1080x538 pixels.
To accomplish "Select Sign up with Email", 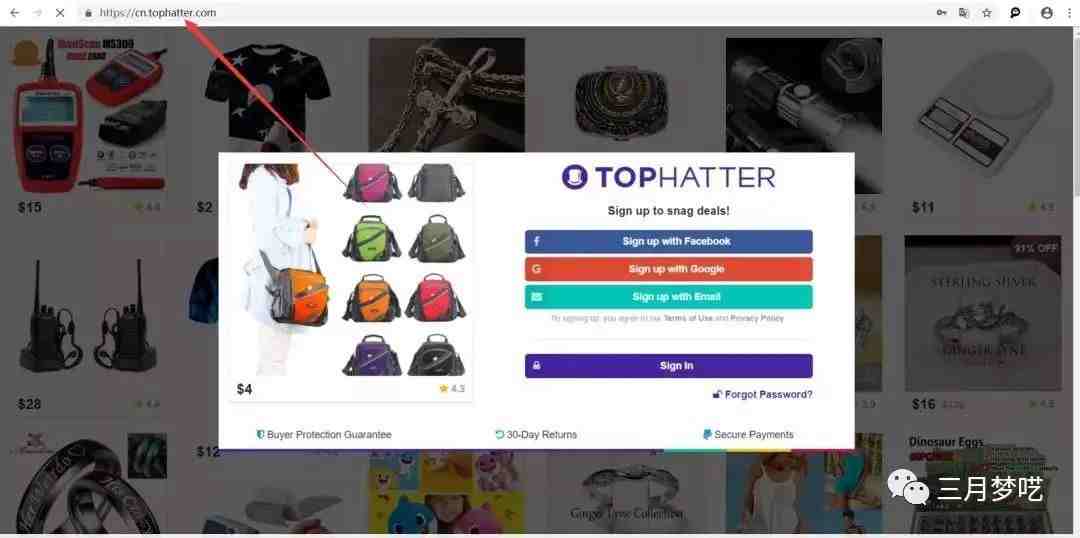I will click(668, 297).
